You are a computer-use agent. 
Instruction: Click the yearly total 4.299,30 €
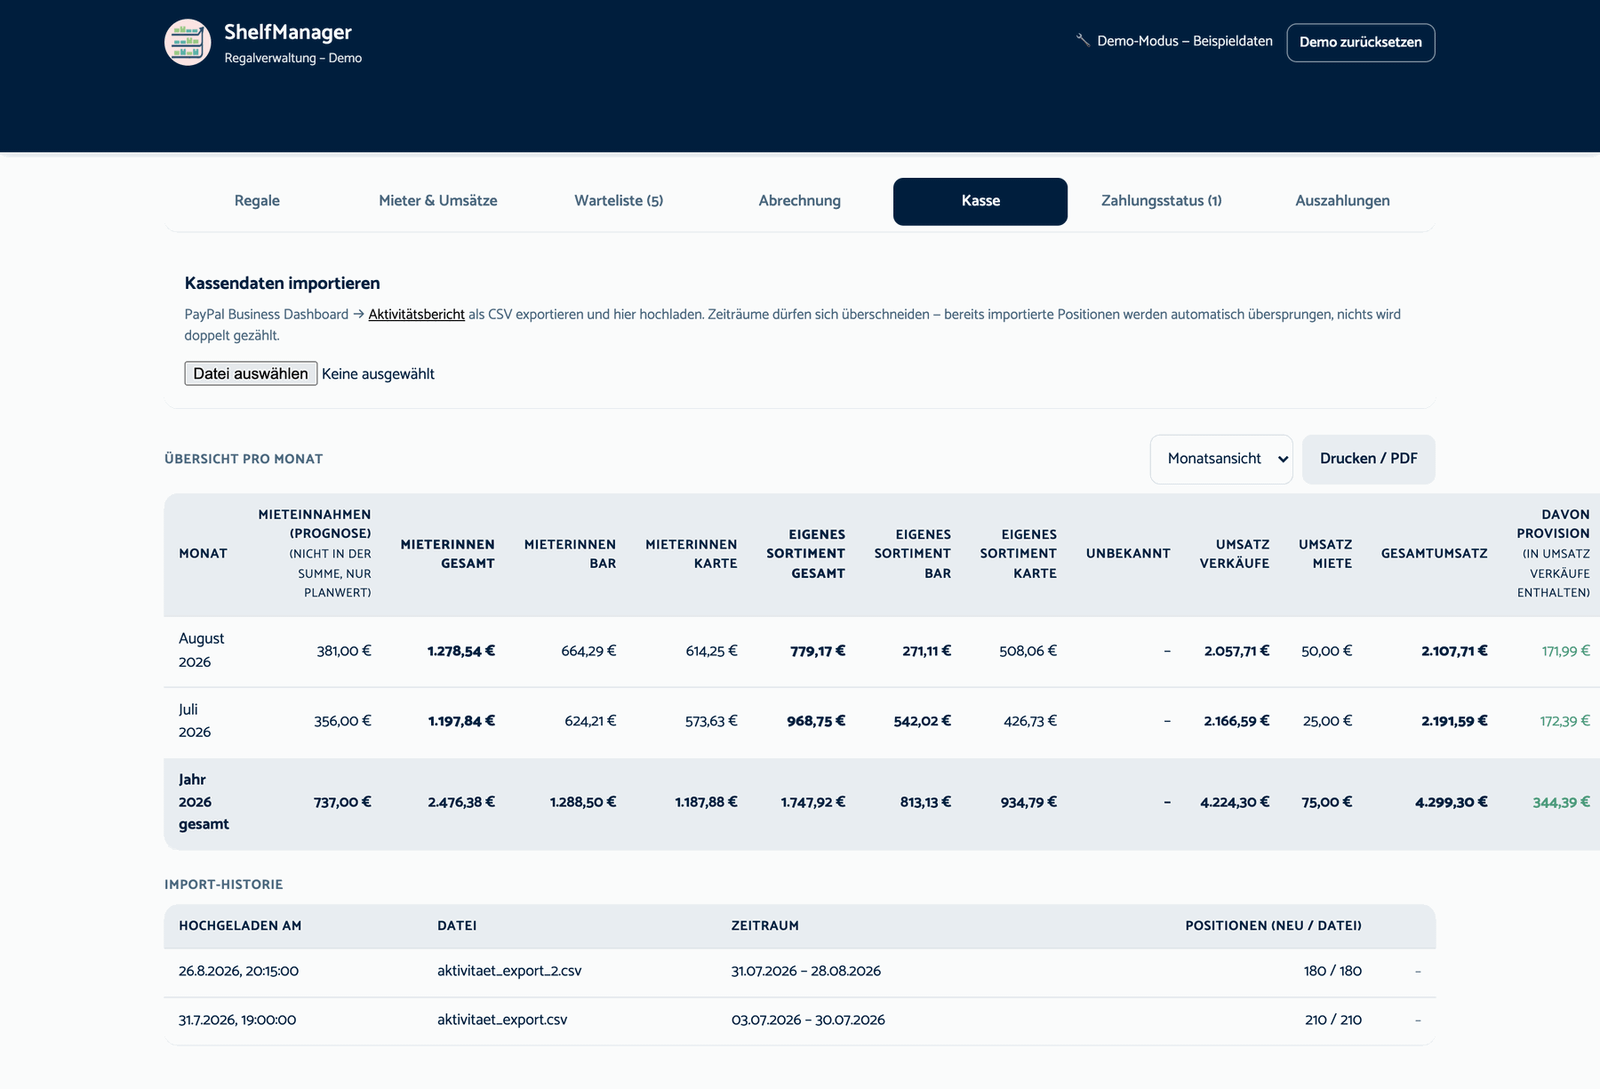pos(1451,802)
